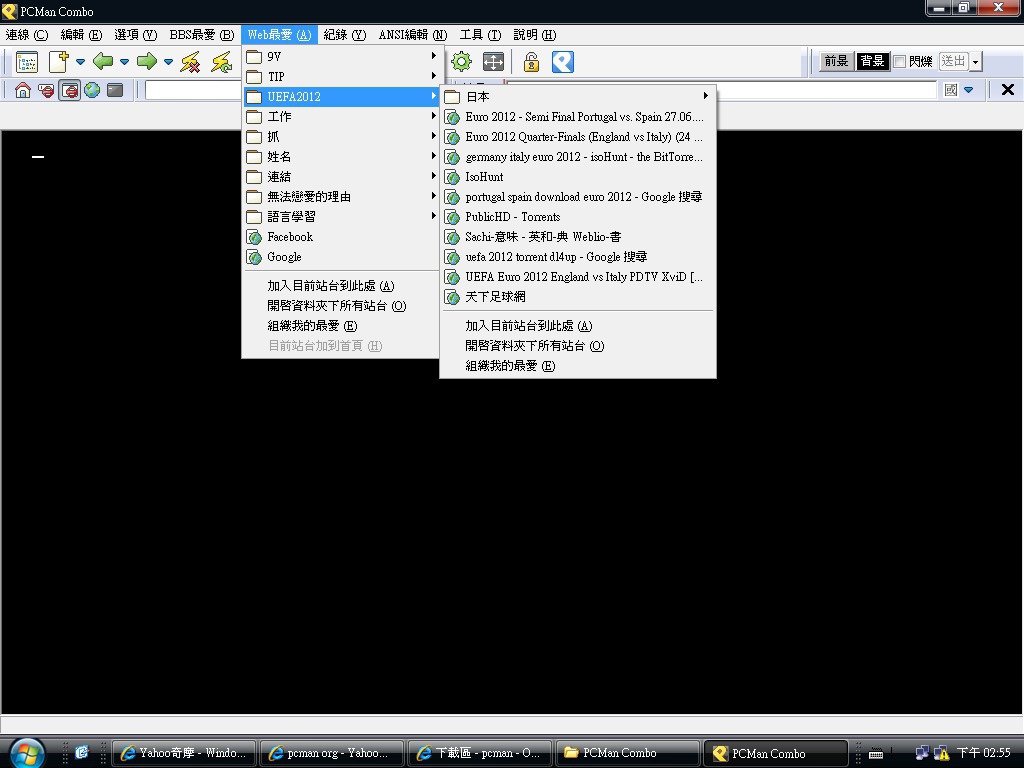Open the back-history dropdown arrow
This screenshot has height=768, width=1024.
[124, 62]
